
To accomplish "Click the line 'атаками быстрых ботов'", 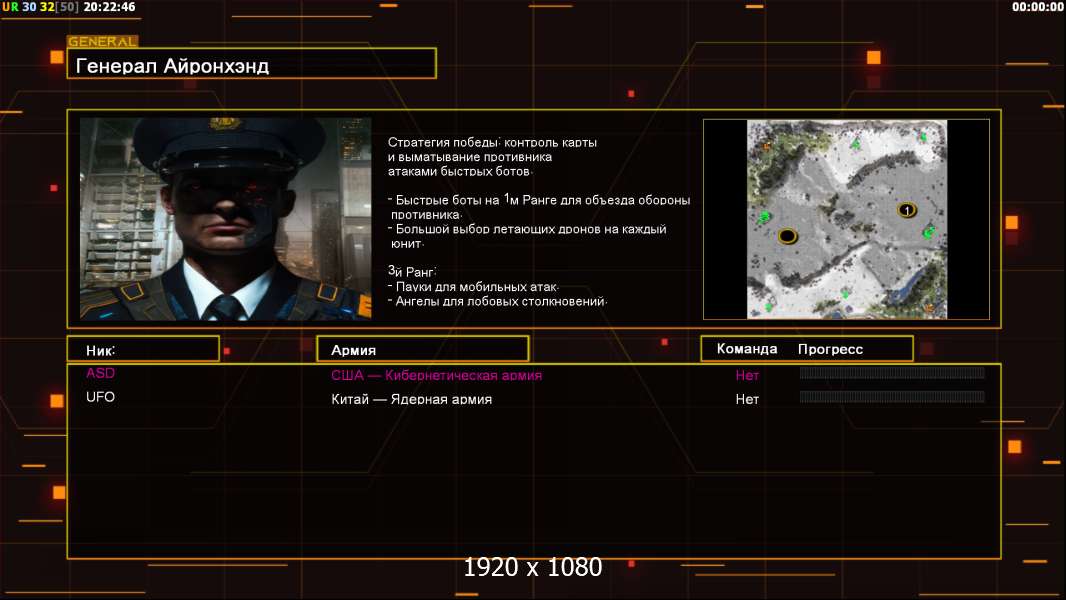I will click(x=460, y=171).
